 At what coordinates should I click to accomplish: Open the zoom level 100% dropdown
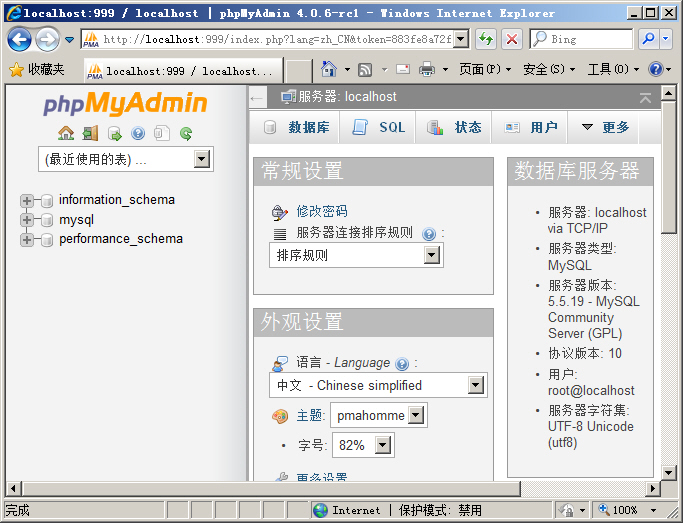click(653, 510)
